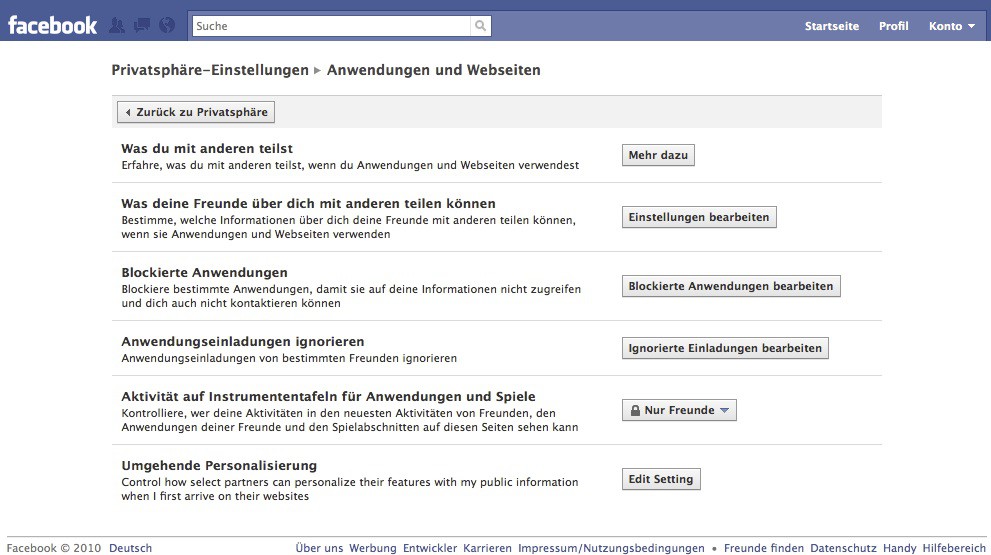This screenshot has height=555, width=991.
Task: Open Handy footer link
Action: click(x=899, y=548)
